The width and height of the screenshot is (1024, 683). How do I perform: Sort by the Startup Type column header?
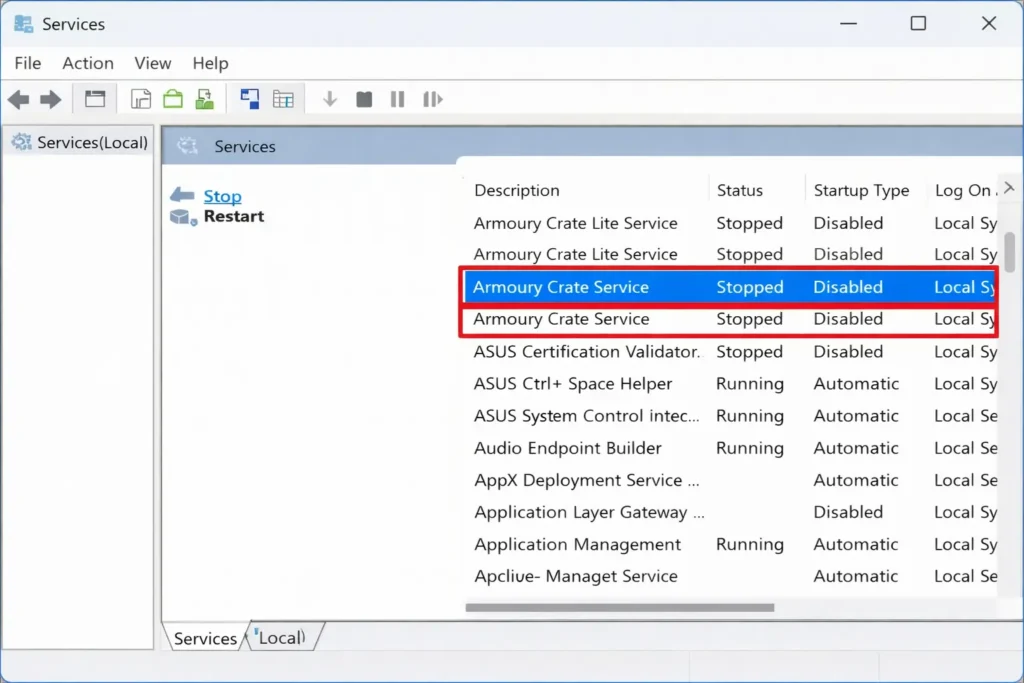point(861,190)
